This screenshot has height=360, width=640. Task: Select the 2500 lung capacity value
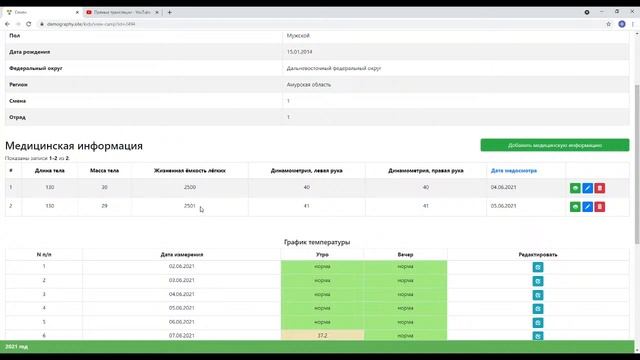[x=189, y=187]
